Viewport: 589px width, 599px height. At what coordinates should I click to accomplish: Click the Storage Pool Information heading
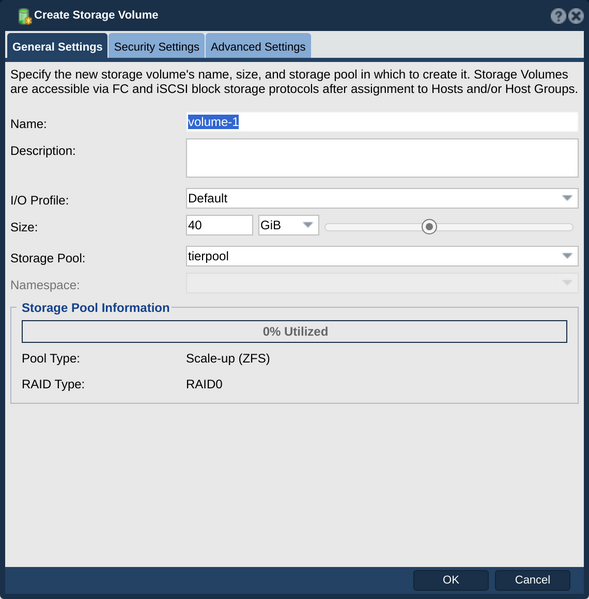95,308
